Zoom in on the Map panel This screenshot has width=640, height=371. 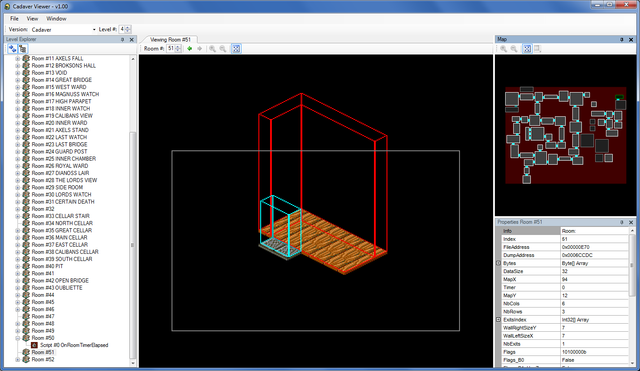pyautogui.click(x=504, y=49)
